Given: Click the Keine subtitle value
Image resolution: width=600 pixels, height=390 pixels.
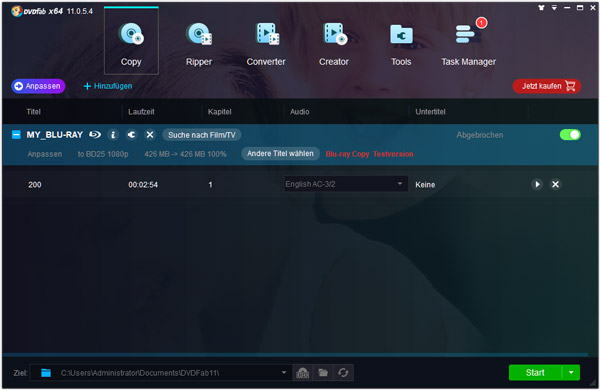Looking at the screenshot, I should [x=425, y=185].
